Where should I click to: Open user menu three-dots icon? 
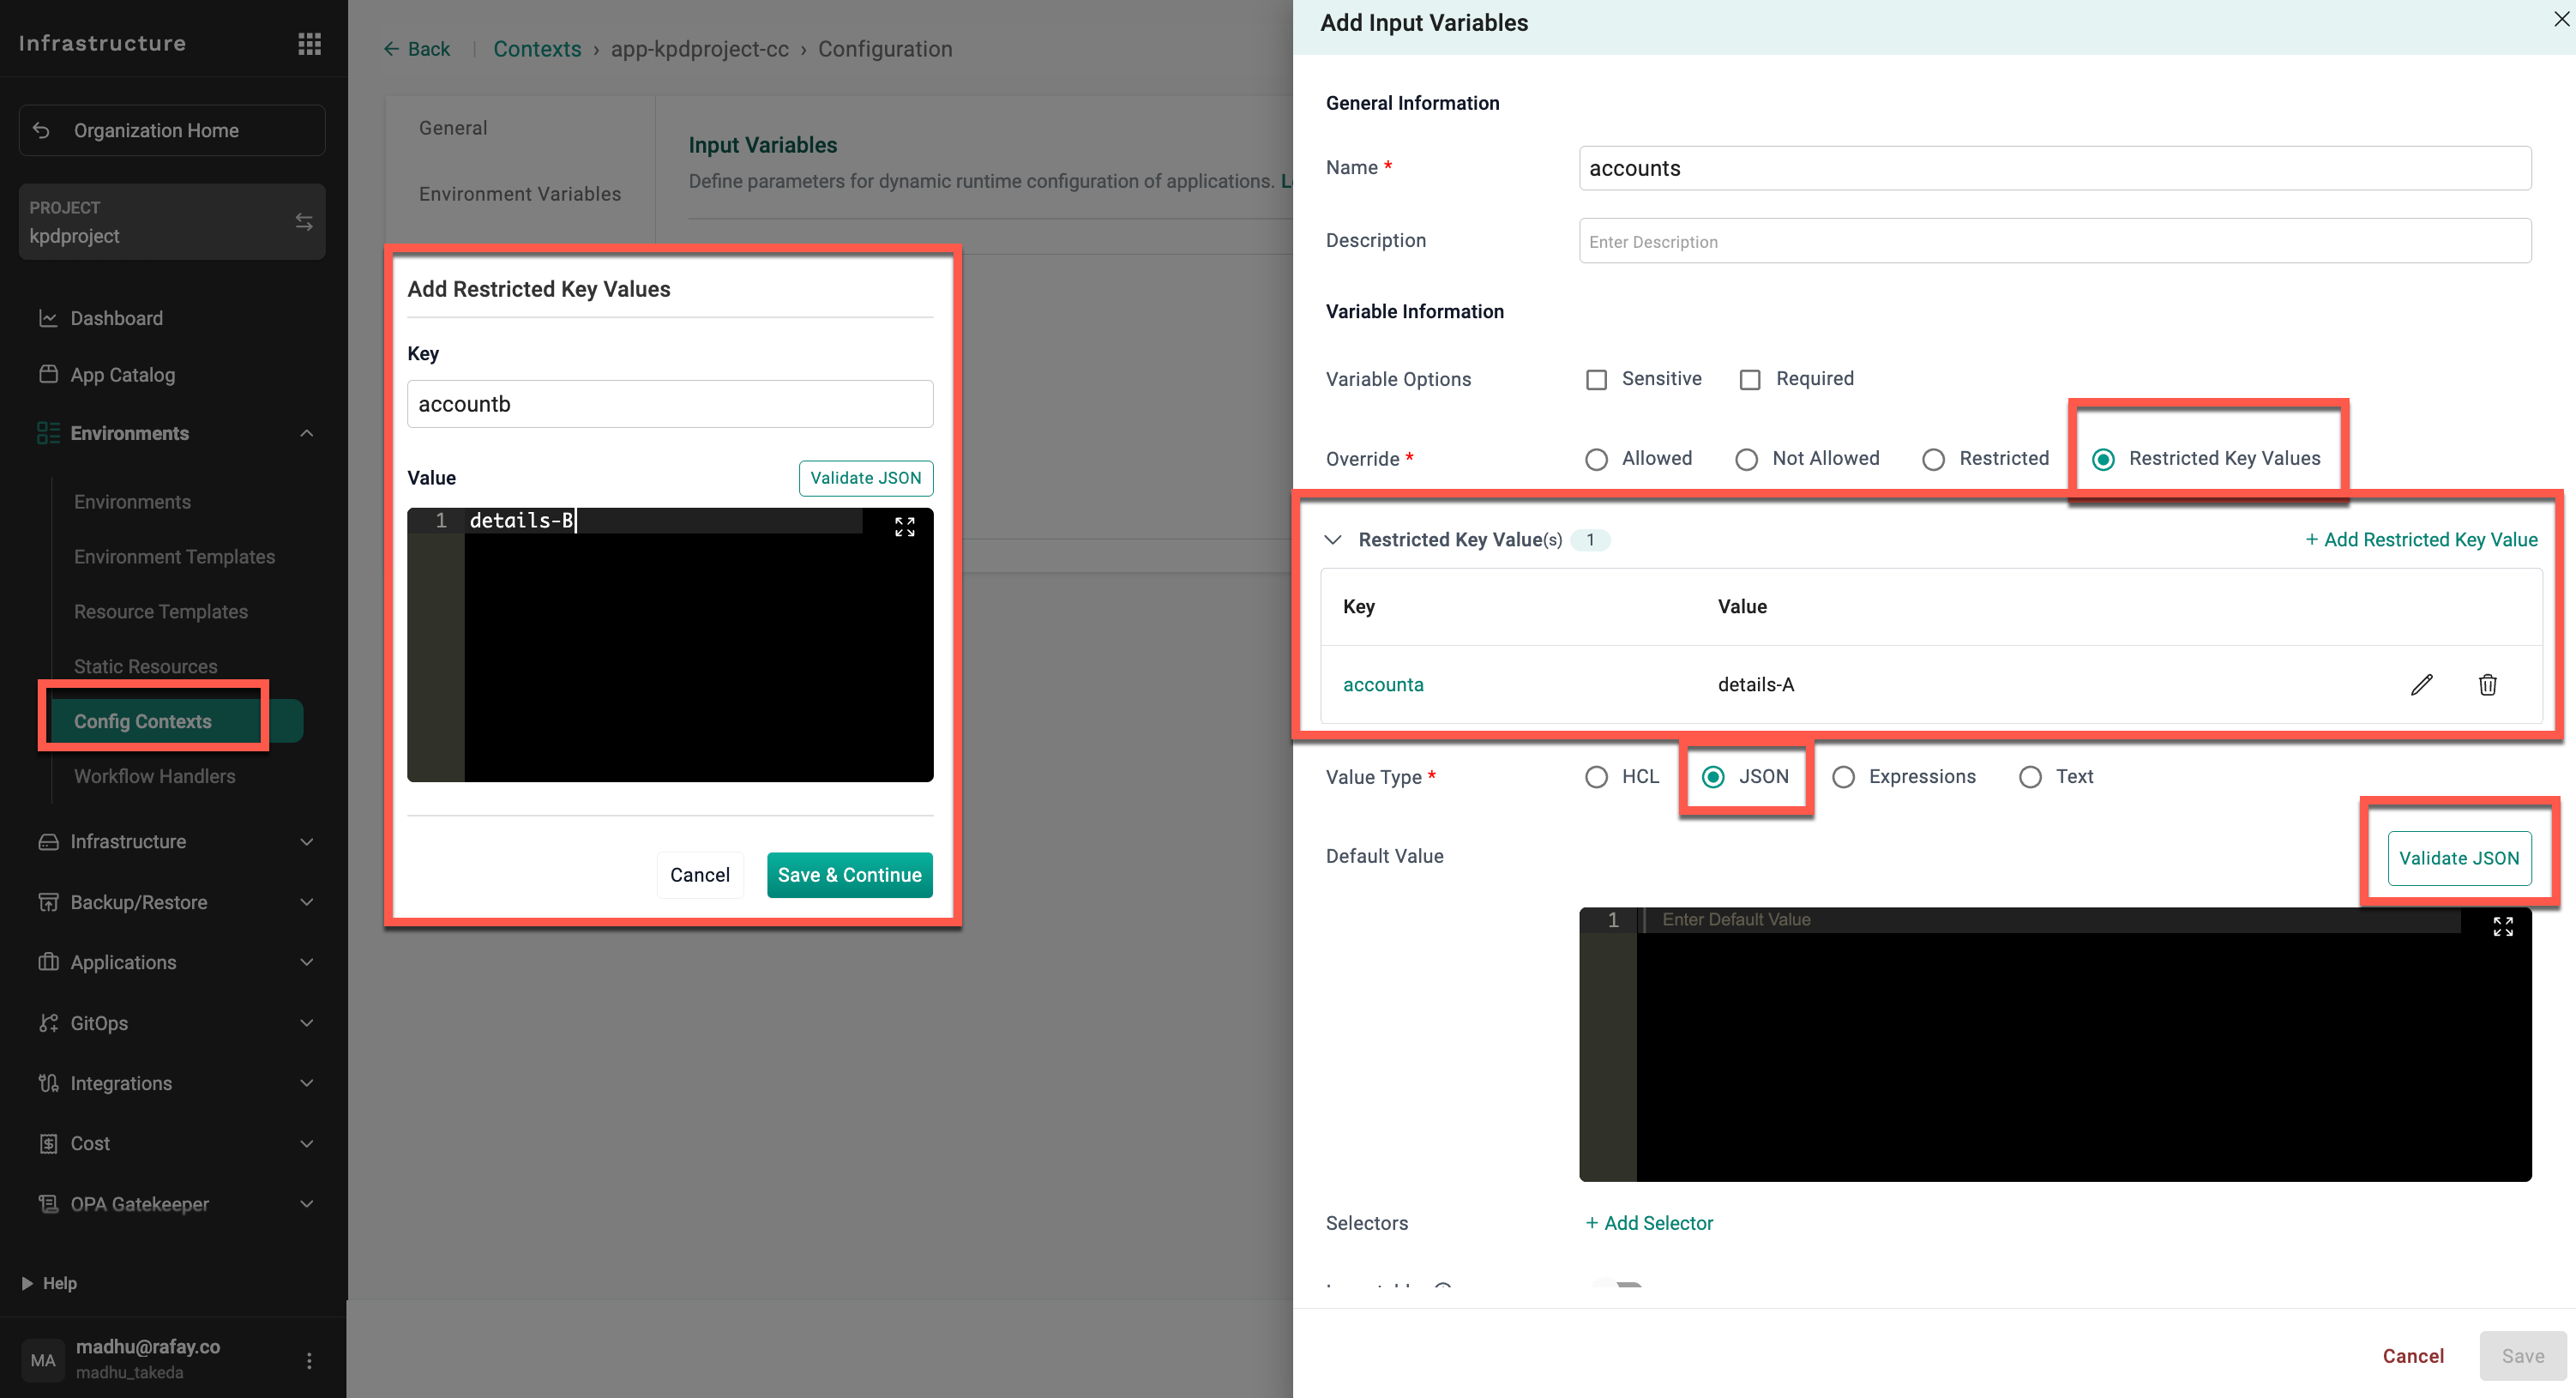(x=309, y=1360)
